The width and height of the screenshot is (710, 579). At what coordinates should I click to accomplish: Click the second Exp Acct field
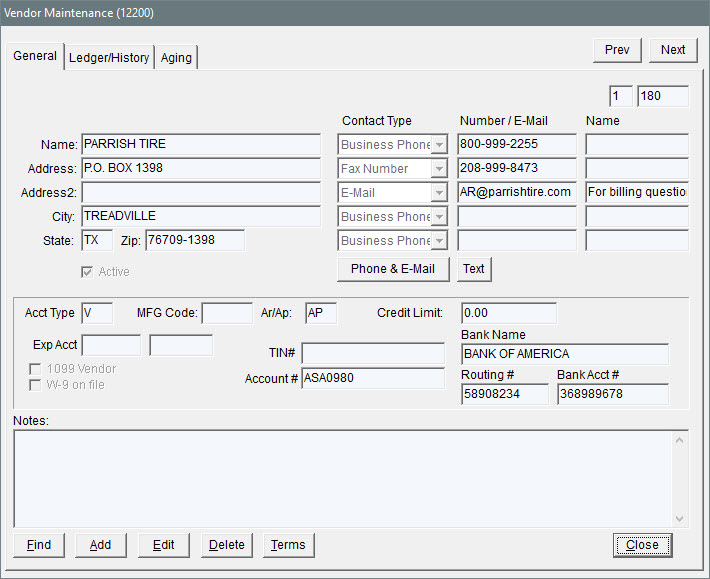click(x=181, y=345)
